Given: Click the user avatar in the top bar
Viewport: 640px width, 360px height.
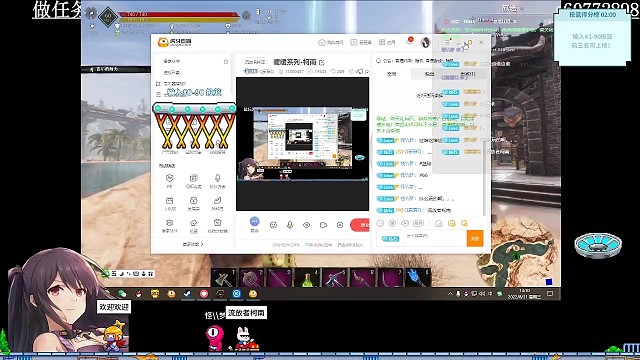Looking at the screenshot, I should point(425,42).
